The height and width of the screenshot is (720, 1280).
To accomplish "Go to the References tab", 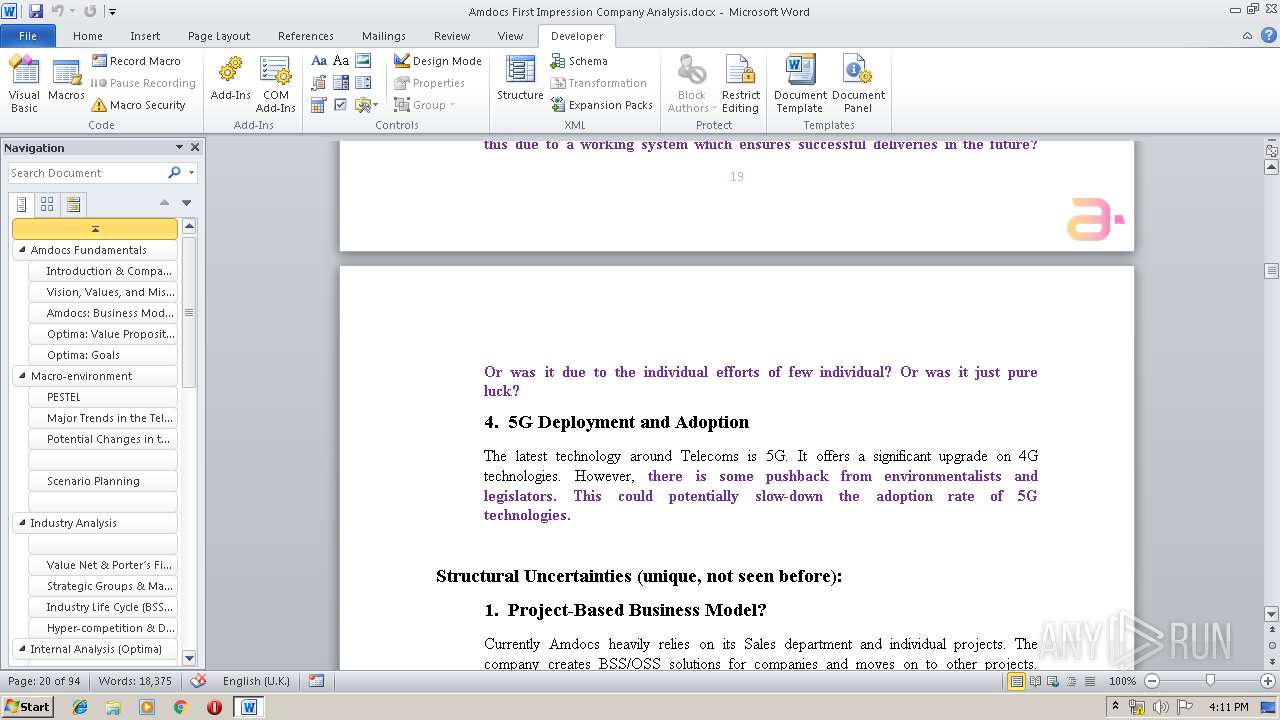I will [306, 36].
